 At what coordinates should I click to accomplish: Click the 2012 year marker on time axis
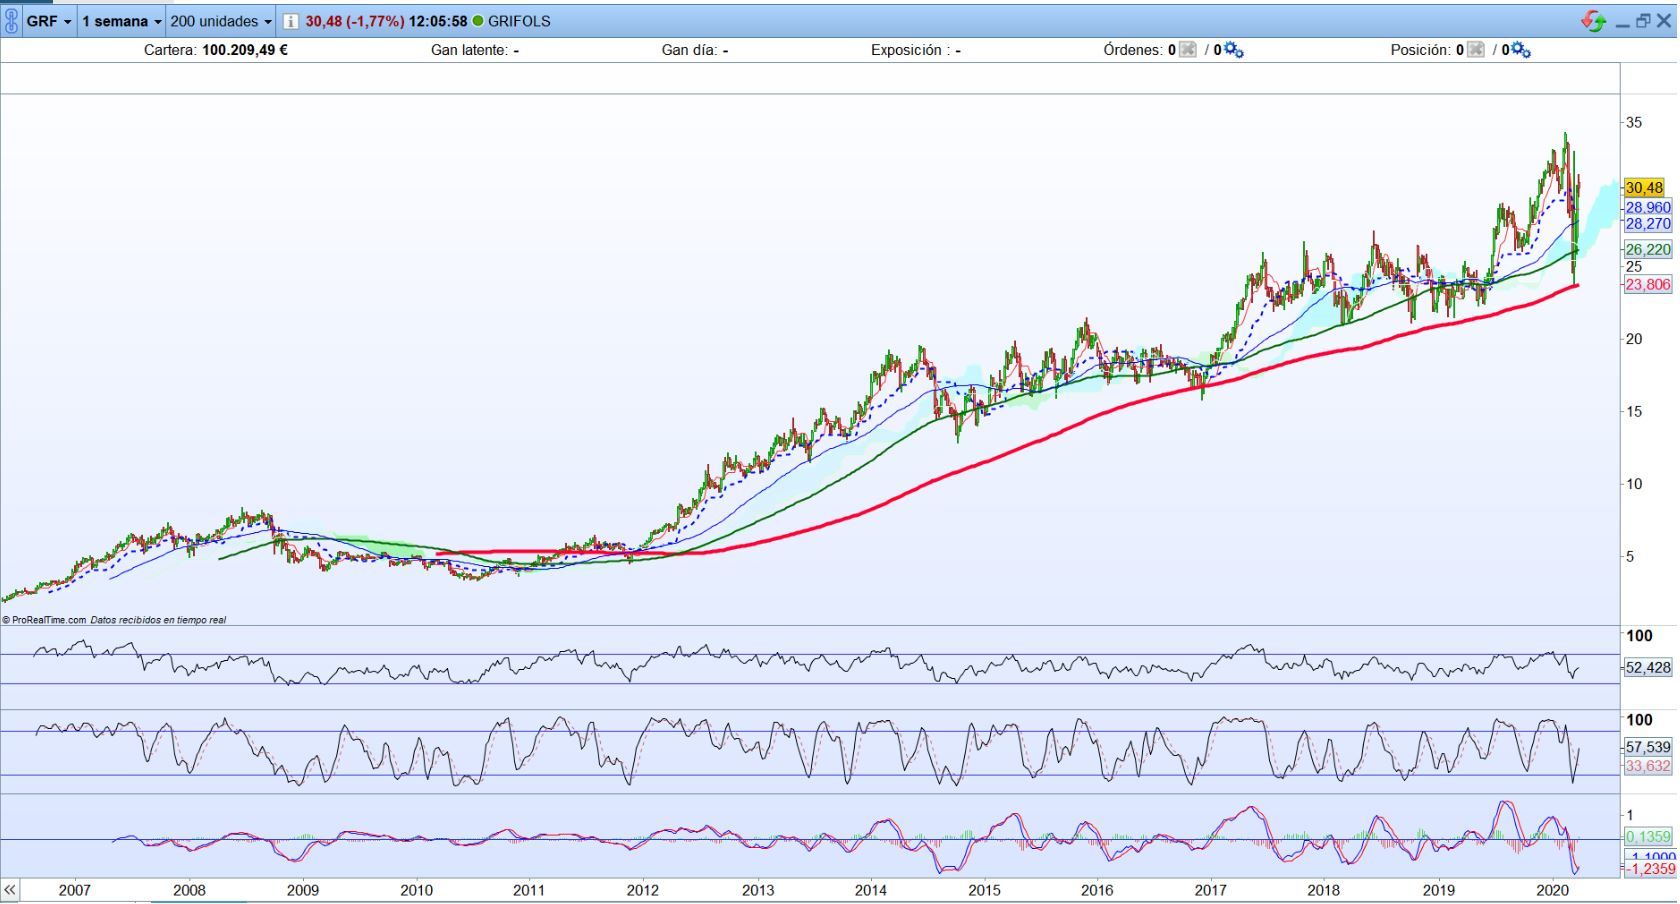pyautogui.click(x=643, y=890)
